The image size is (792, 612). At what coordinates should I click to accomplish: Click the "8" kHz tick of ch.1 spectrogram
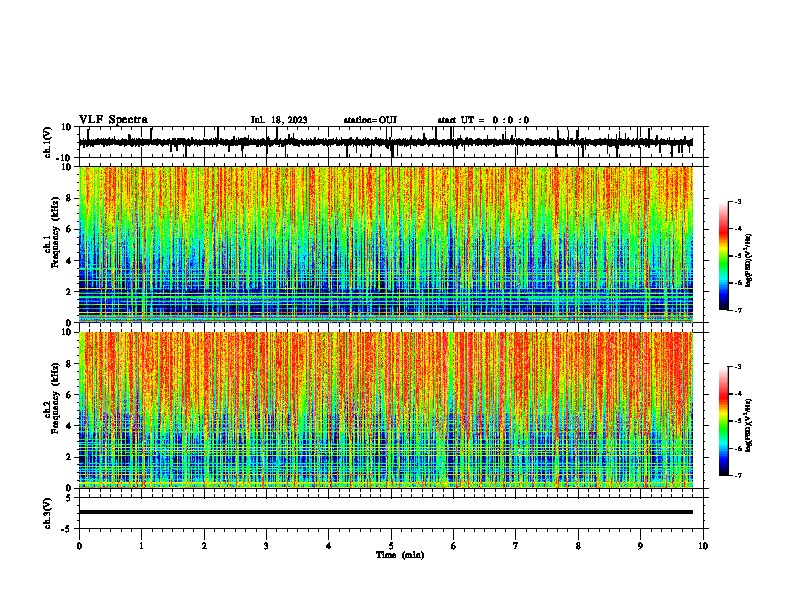pos(69,198)
